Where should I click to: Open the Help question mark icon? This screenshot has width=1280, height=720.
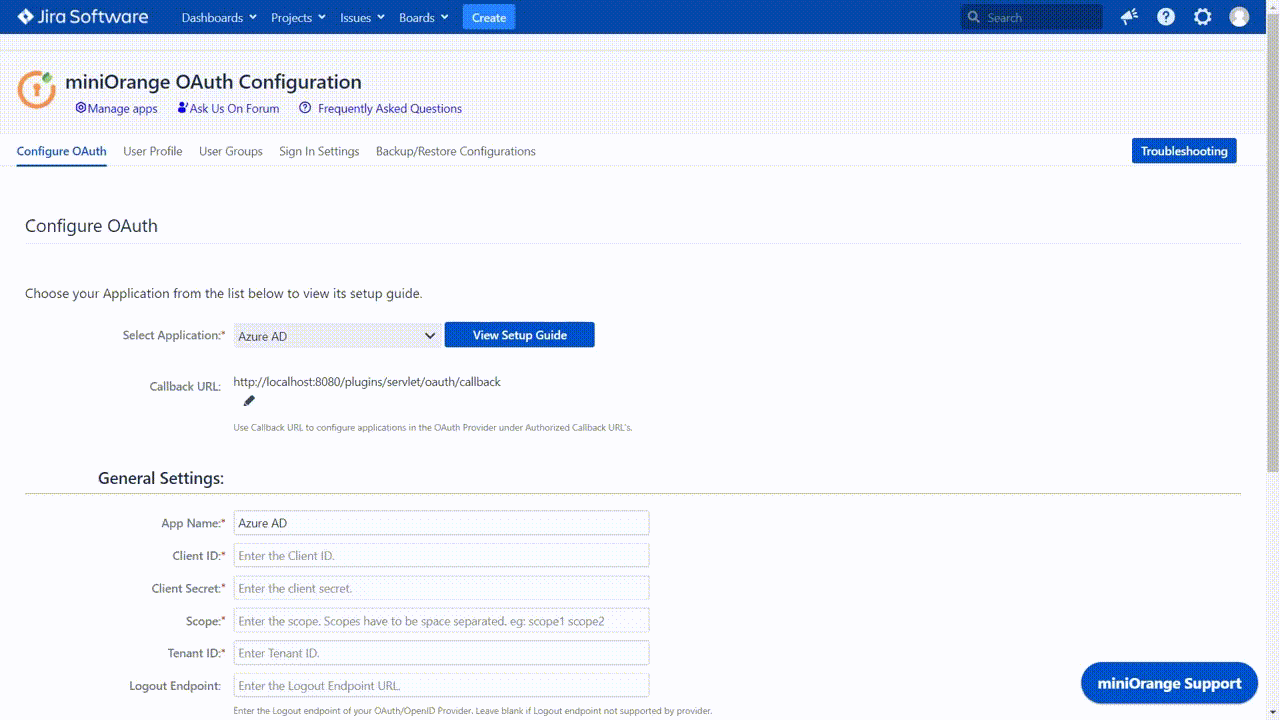(x=1166, y=17)
